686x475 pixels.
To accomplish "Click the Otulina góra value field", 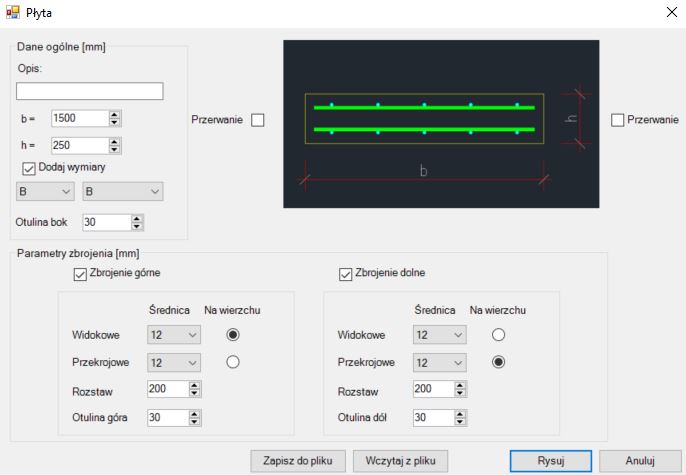I will pos(168,418).
